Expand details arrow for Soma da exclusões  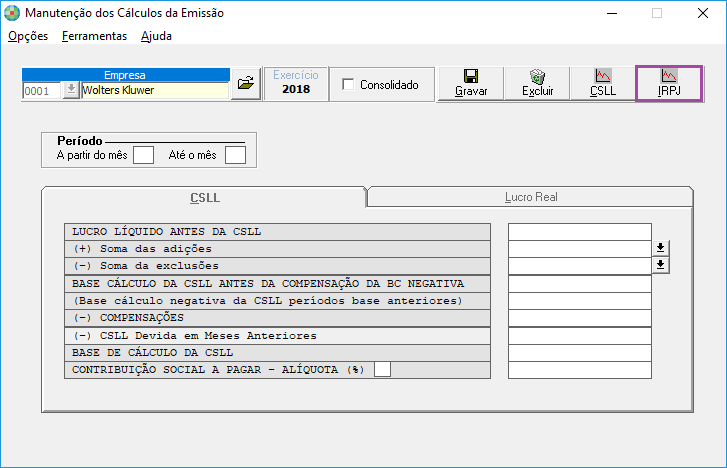click(661, 265)
